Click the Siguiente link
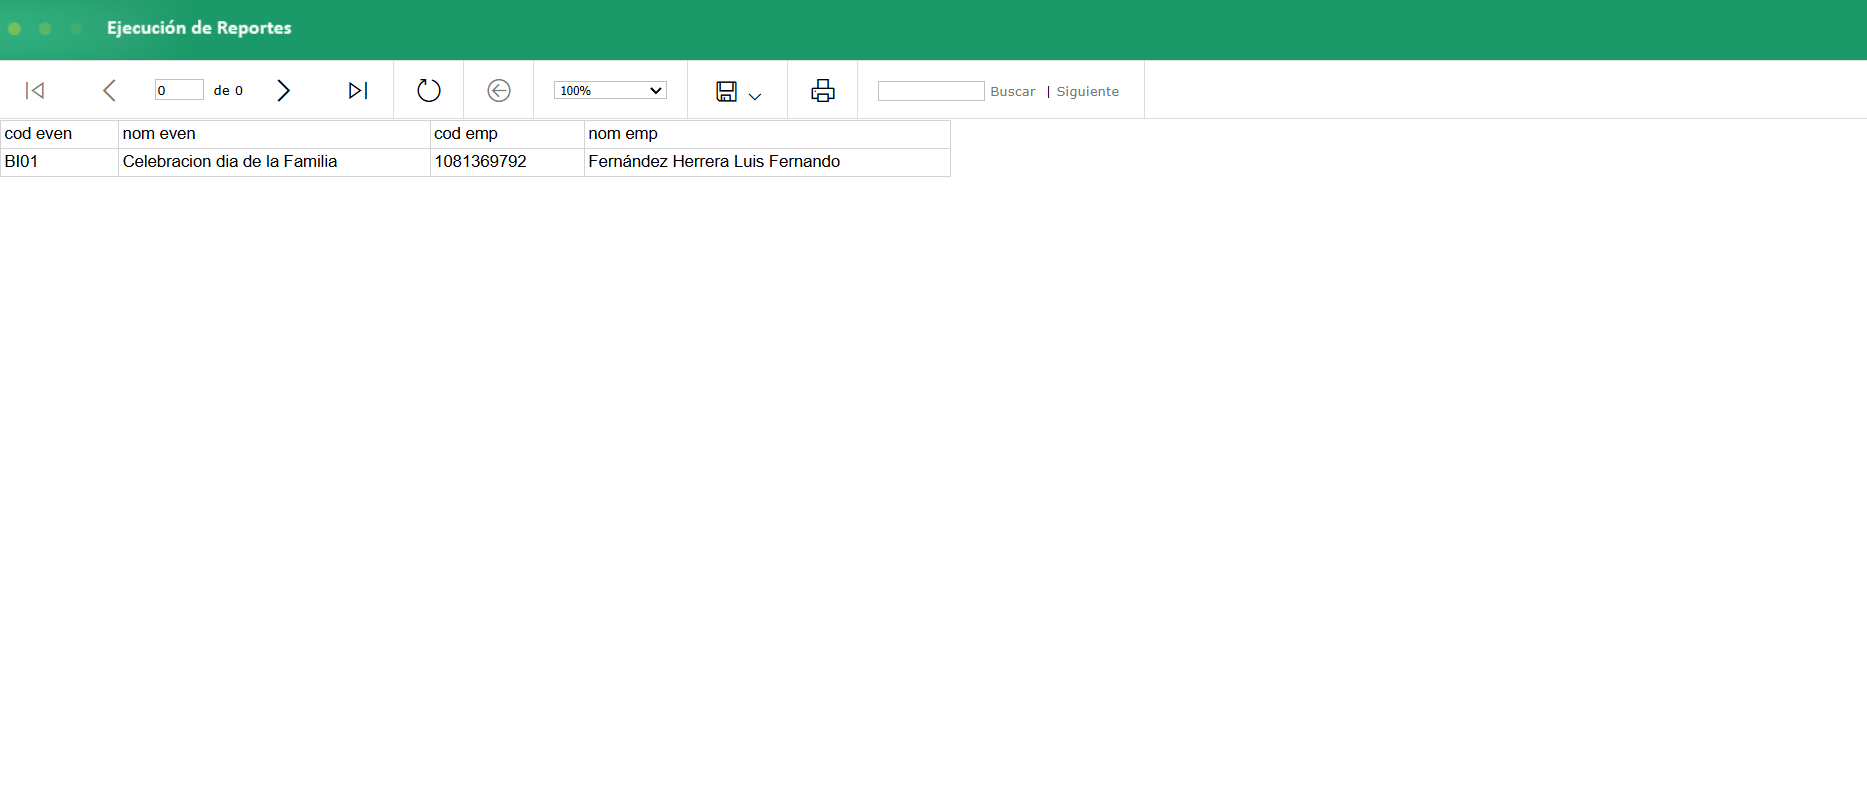 tap(1088, 92)
